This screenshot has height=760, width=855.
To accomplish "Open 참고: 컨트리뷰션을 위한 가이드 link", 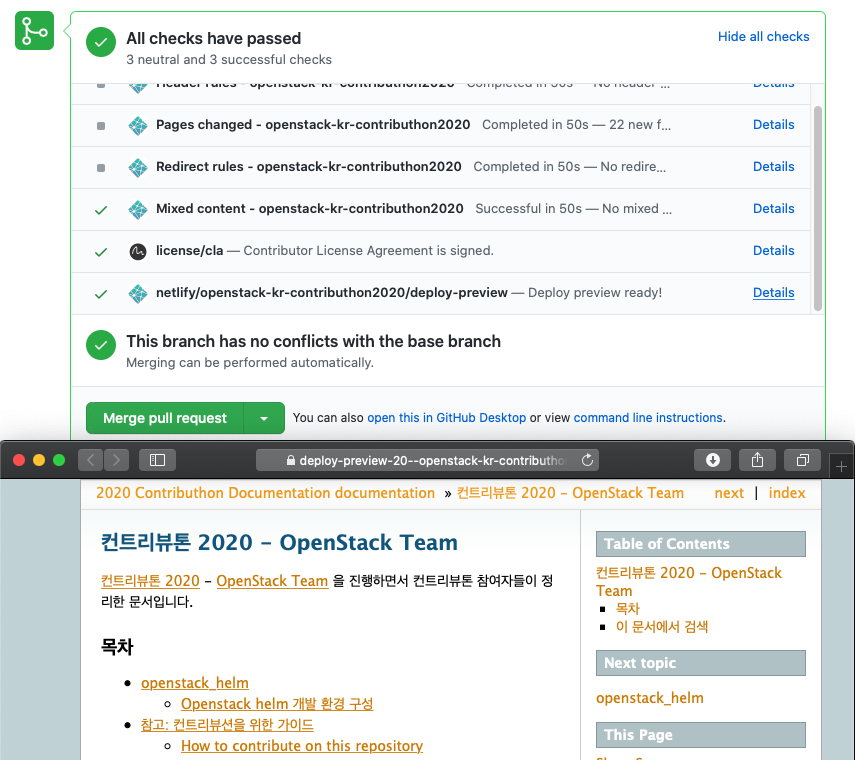I will coord(227,725).
